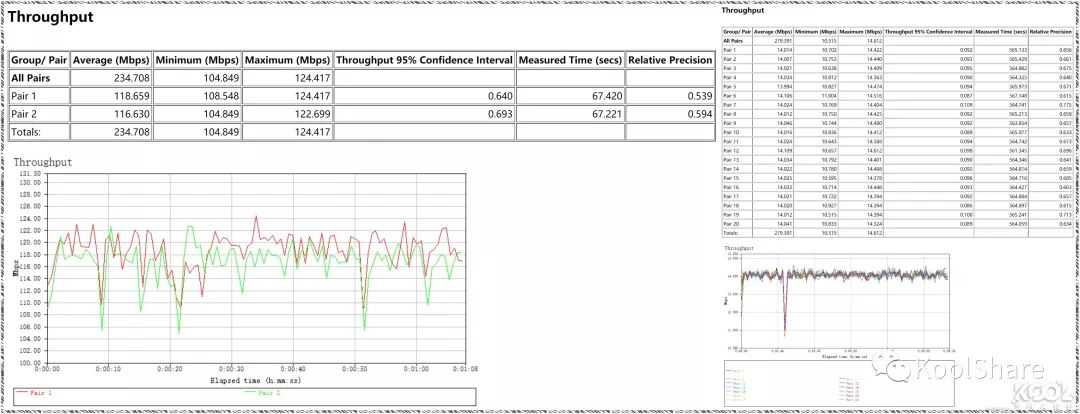Screen dimensions: 1080x414
Task: Click the "Minimum (Mbps)" header in the large left table
Action: (x=197, y=60)
